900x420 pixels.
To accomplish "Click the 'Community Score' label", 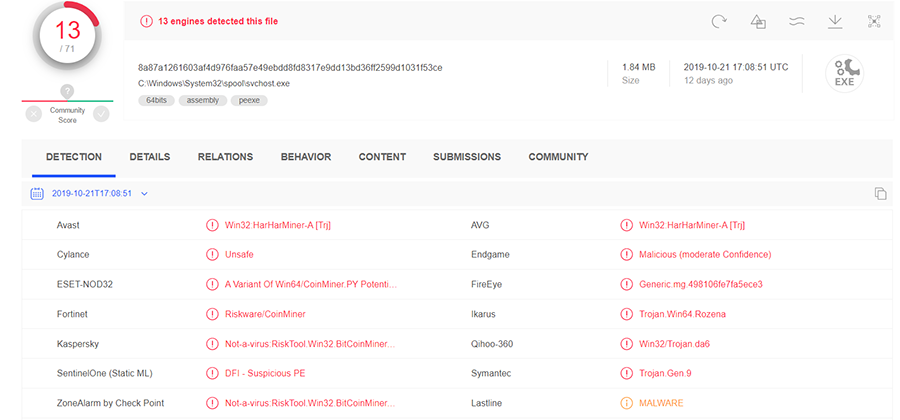I will [67, 115].
